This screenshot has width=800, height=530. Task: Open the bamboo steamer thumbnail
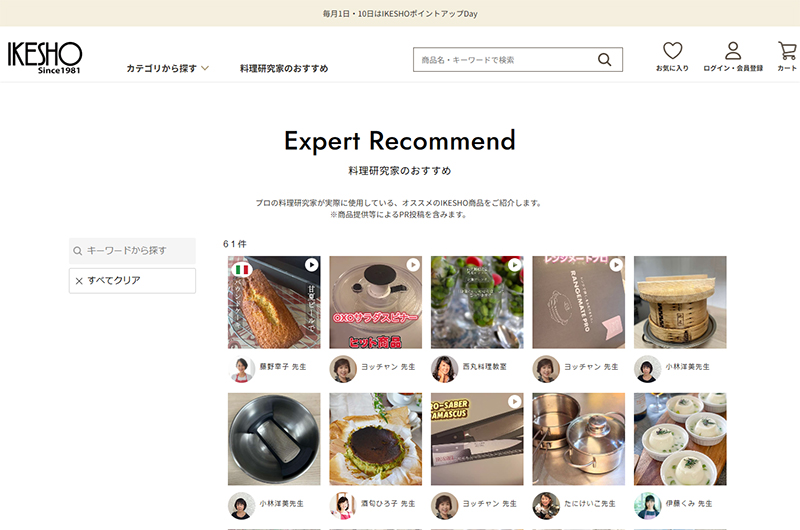coord(680,302)
